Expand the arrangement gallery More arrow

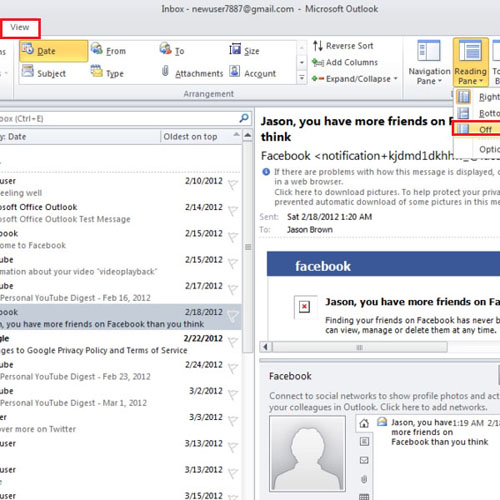pyautogui.click(x=302, y=78)
